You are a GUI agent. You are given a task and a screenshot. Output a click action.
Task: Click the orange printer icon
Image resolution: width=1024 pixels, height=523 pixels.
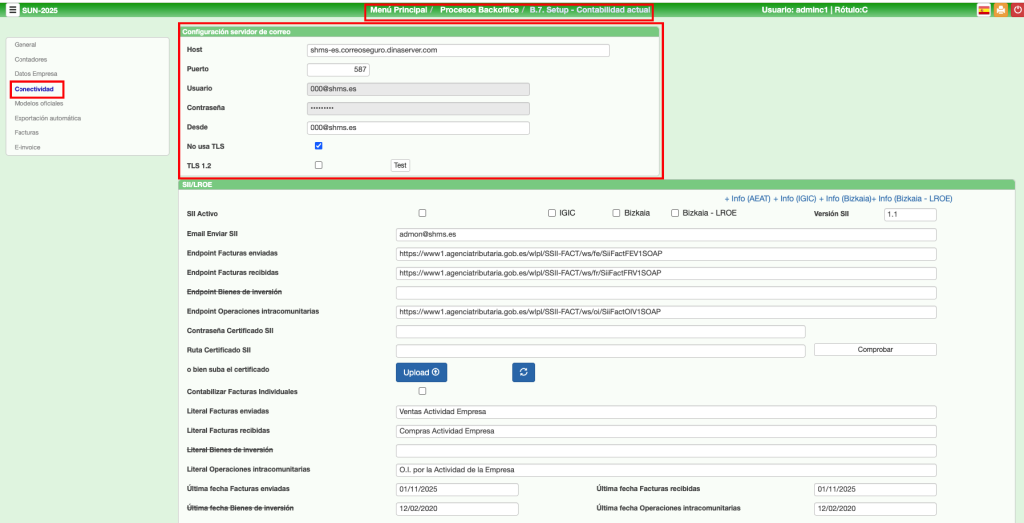pyautogui.click(x=1000, y=10)
